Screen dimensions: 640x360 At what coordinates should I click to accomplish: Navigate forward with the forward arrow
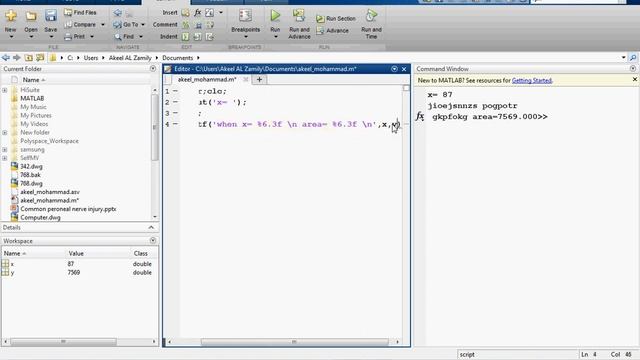point(17,58)
